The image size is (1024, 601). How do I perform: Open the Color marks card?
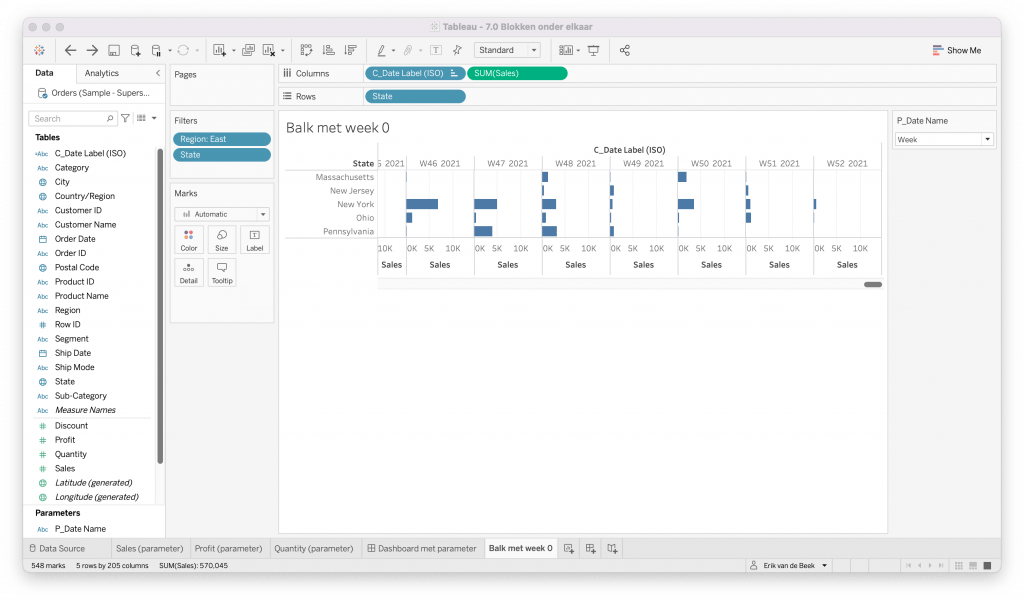click(189, 239)
